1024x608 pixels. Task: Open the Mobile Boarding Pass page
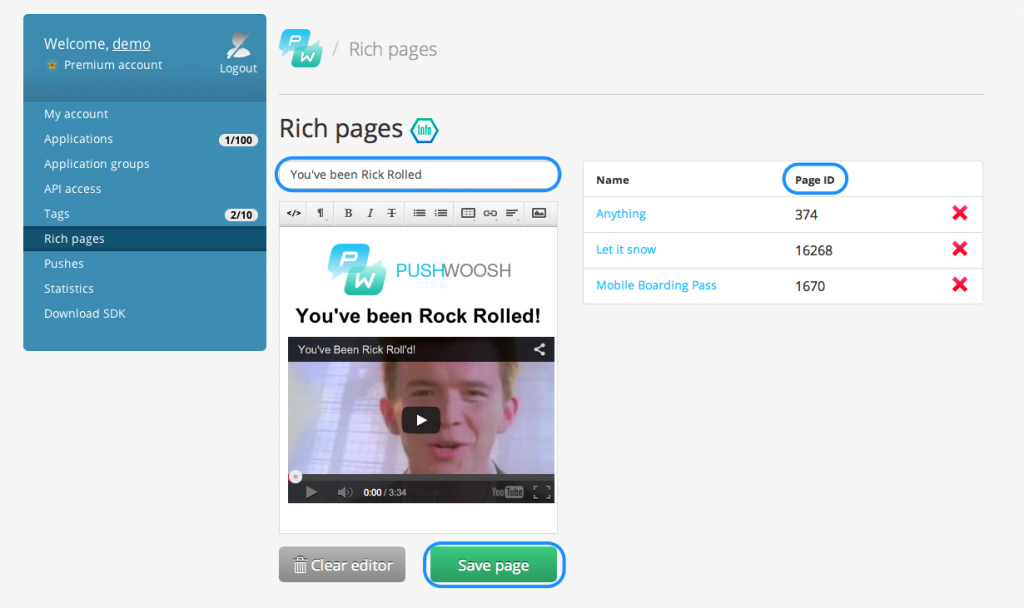(x=656, y=285)
